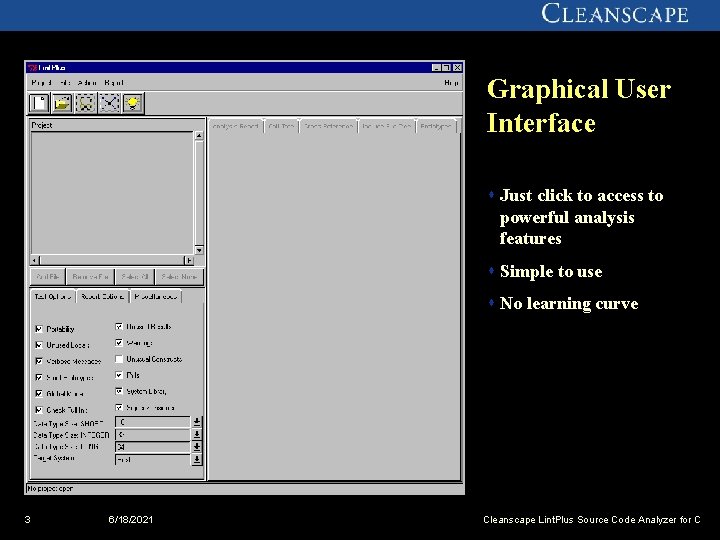The width and height of the screenshot is (720, 540).
Task: Click the third toolbar icon beside folder
Action: (86, 103)
